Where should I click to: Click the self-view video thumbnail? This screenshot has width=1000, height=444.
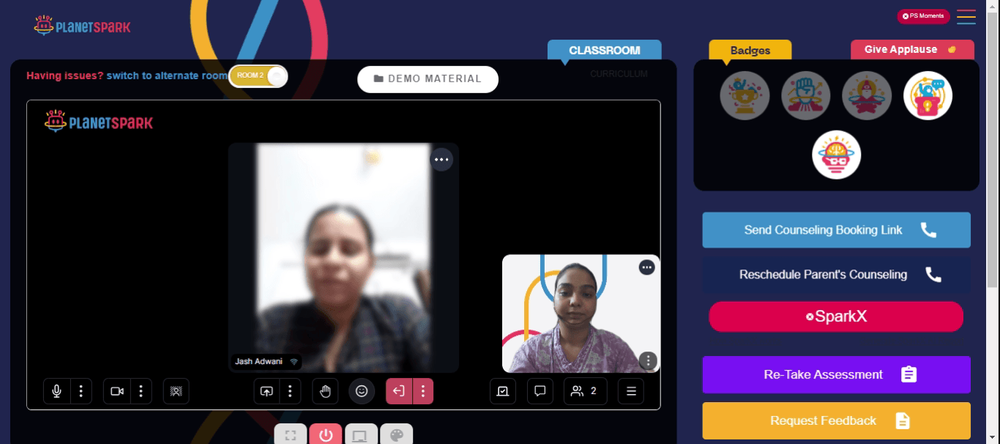pyautogui.click(x=580, y=313)
